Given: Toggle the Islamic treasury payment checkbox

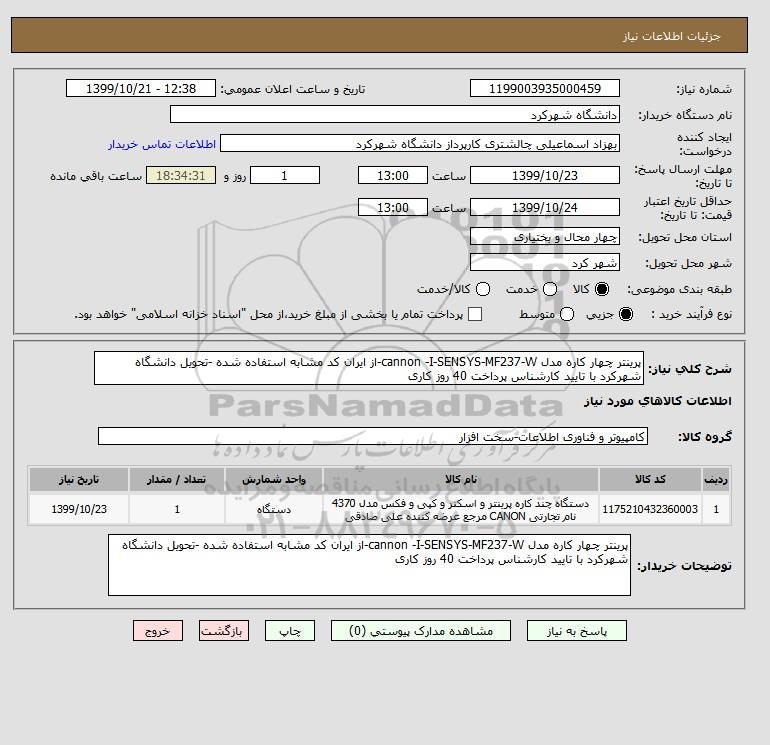Looking at the screenshot, I should coord(475,314).
